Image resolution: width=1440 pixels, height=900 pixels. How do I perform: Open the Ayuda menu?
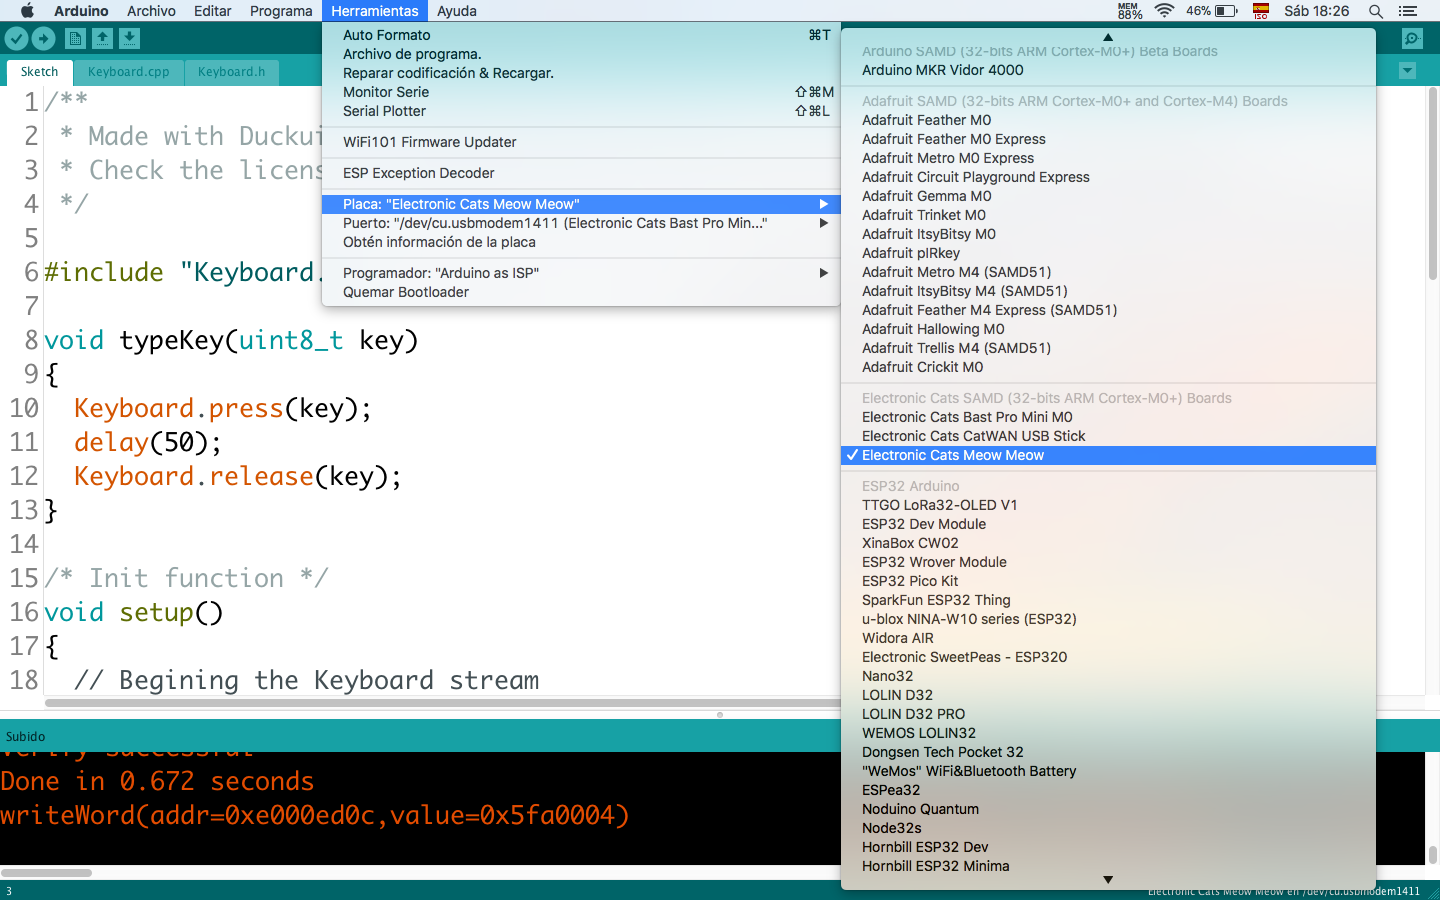click(x=457, y=11)
